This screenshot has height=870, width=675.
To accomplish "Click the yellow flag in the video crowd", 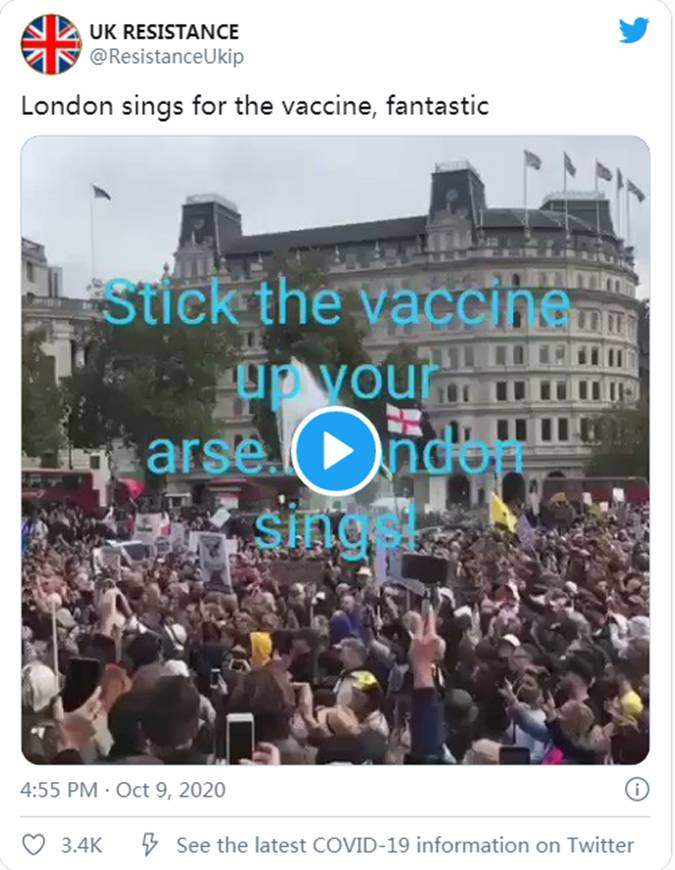I will 502,513.
